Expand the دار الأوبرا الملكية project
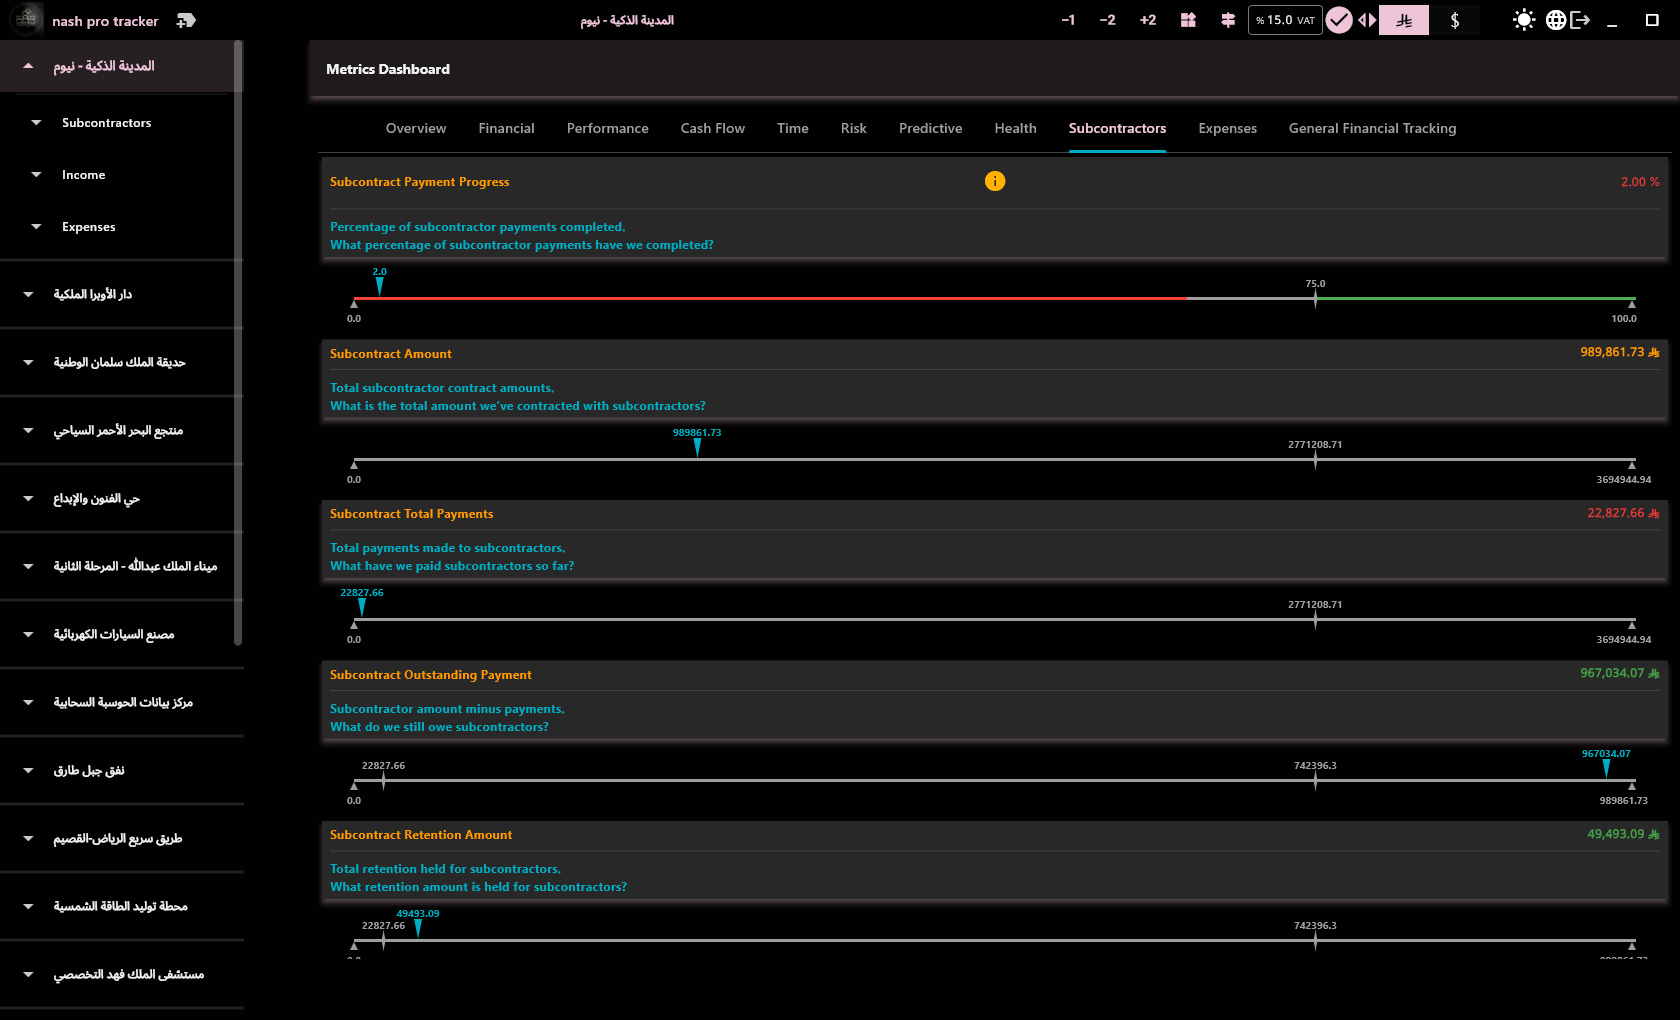The height and width of the screenshot is (1020, 1680). click(x=28, y=294)
